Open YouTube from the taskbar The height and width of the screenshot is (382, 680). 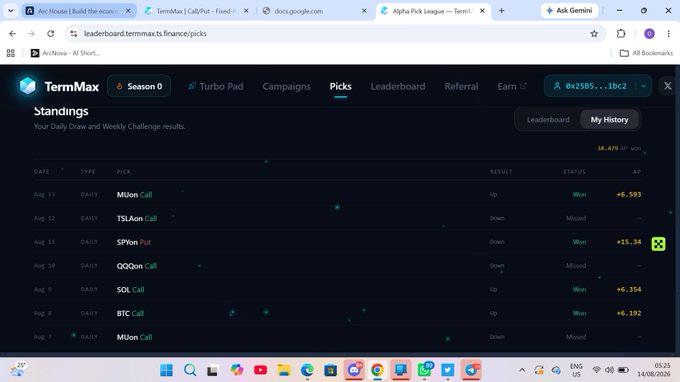coord(260,370)
